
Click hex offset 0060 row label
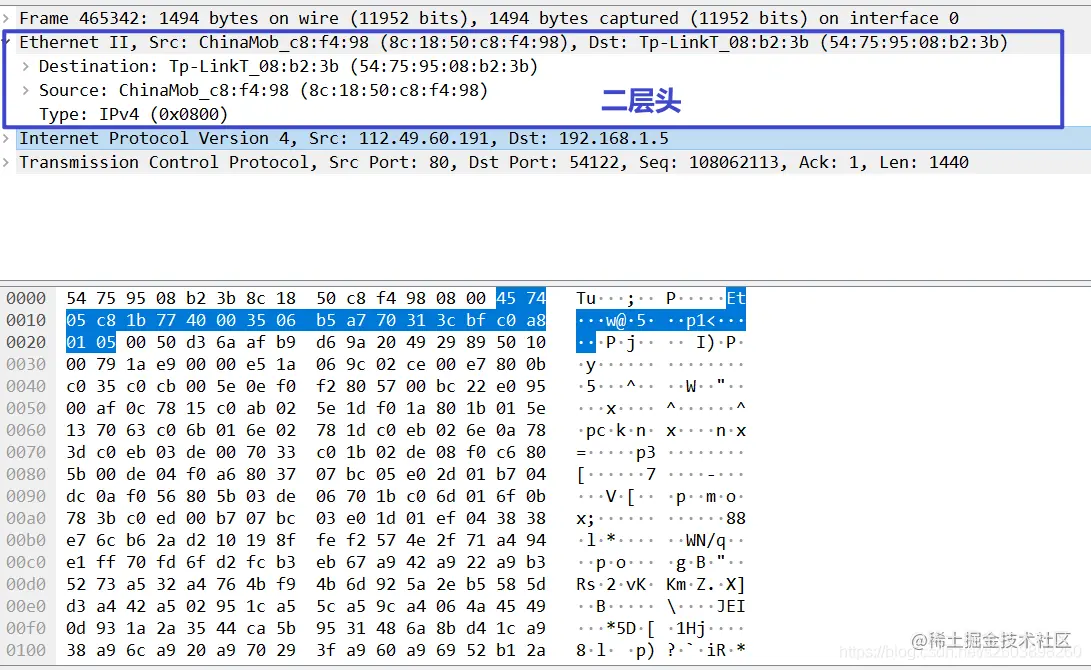(x=26, y=431)
